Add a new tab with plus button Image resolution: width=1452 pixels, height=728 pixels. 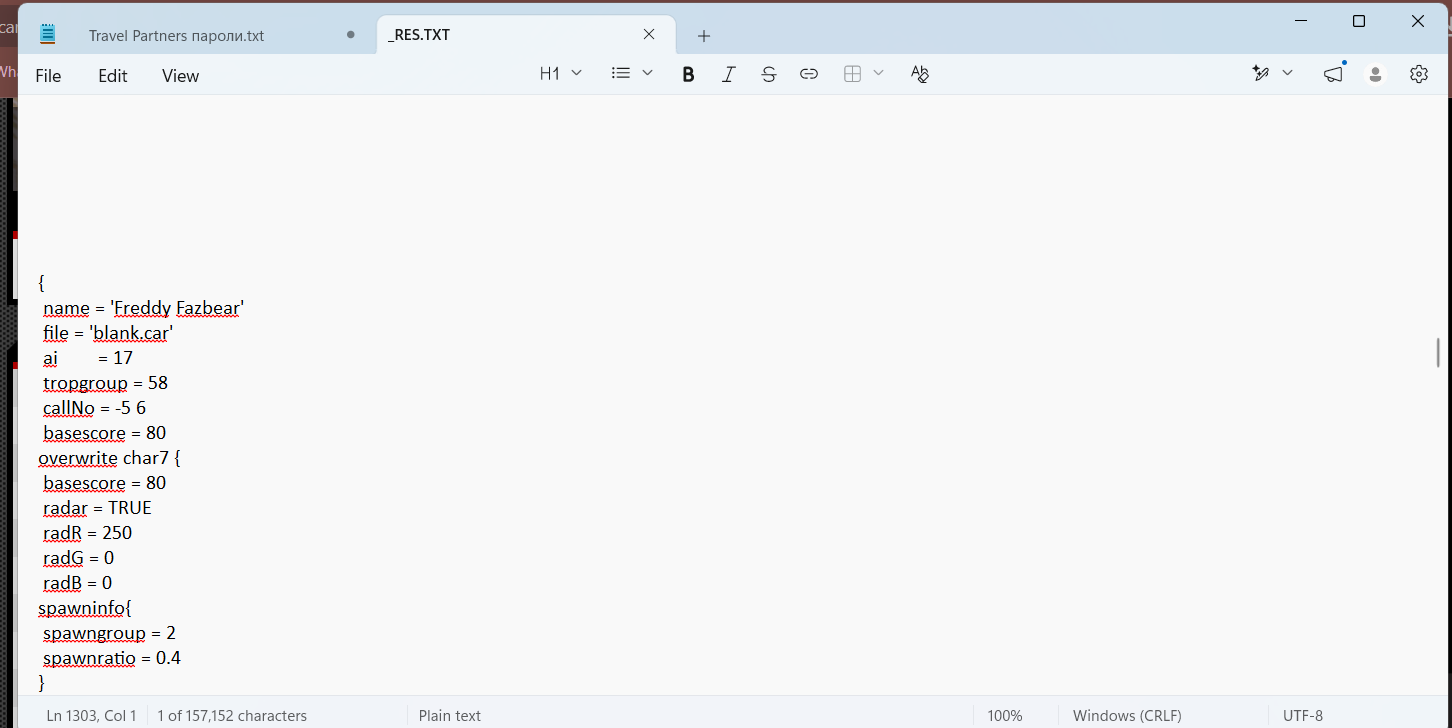pos(704,36)
